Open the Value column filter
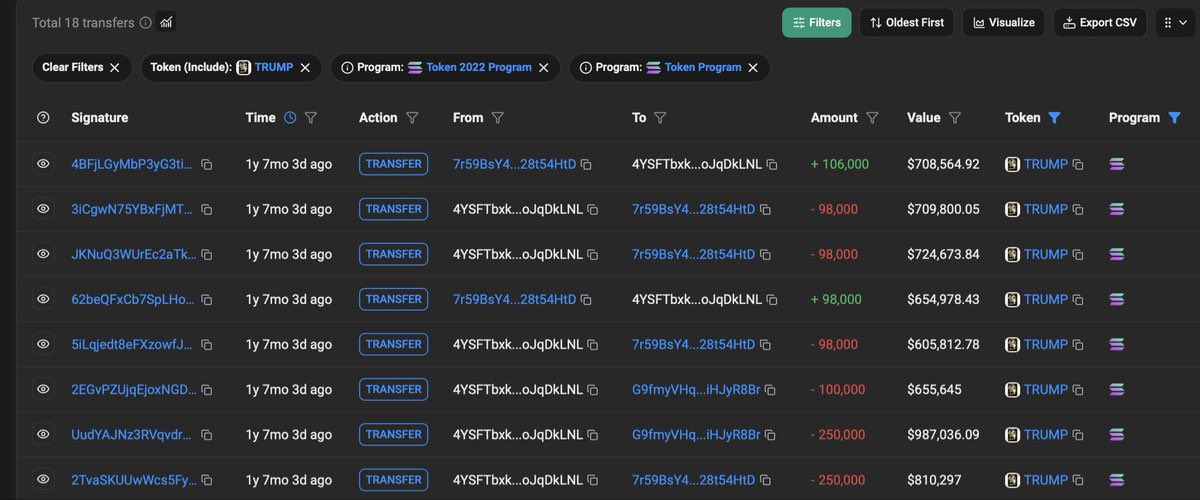The width and height of the screenshot is (1200, 500). (955, 117)
